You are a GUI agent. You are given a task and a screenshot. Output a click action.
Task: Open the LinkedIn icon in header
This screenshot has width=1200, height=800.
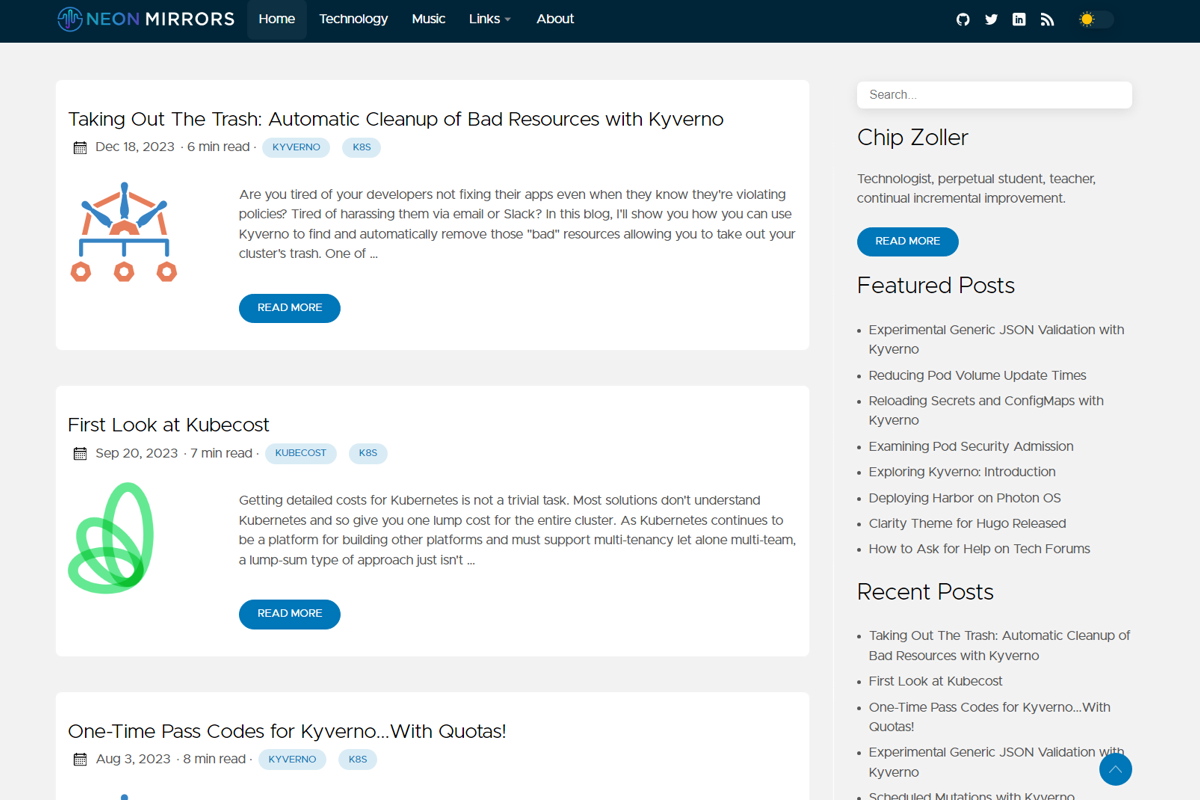pos(1019,19)
